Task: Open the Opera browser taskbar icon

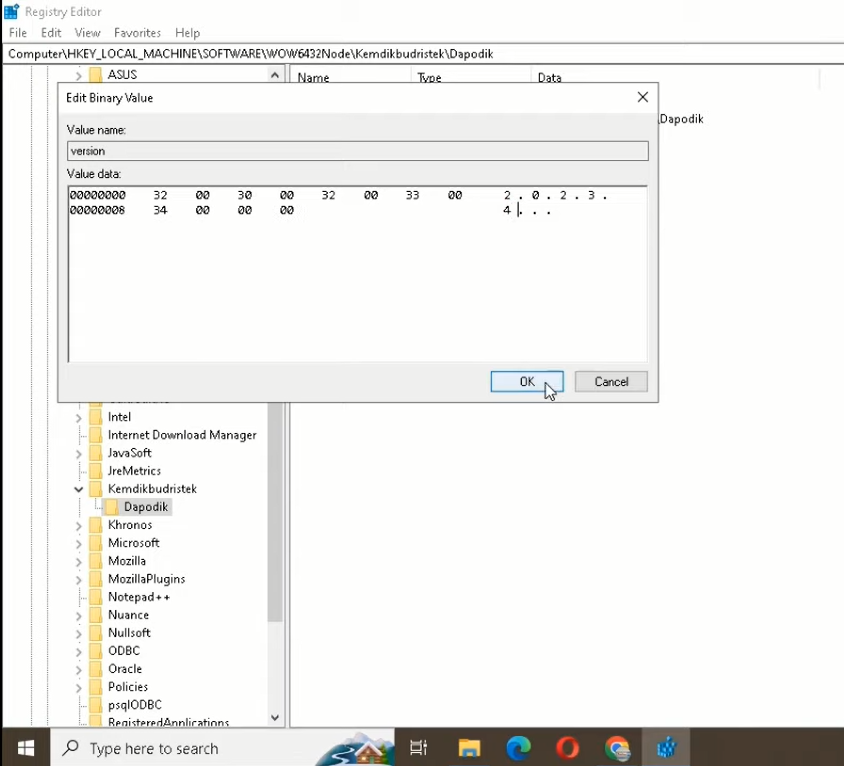Action: tap(567, 748)
